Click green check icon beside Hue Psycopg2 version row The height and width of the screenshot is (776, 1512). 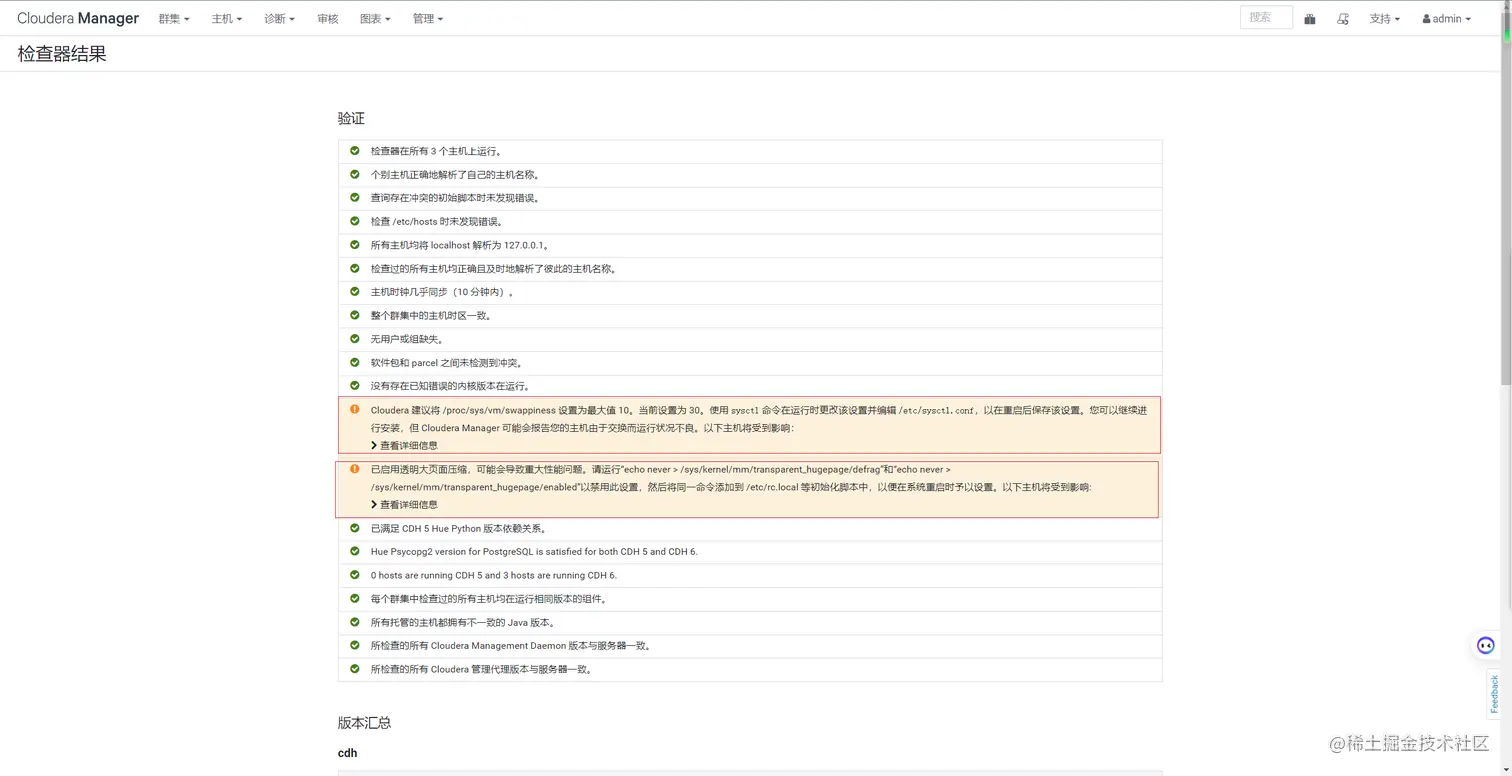click(354, 551)
